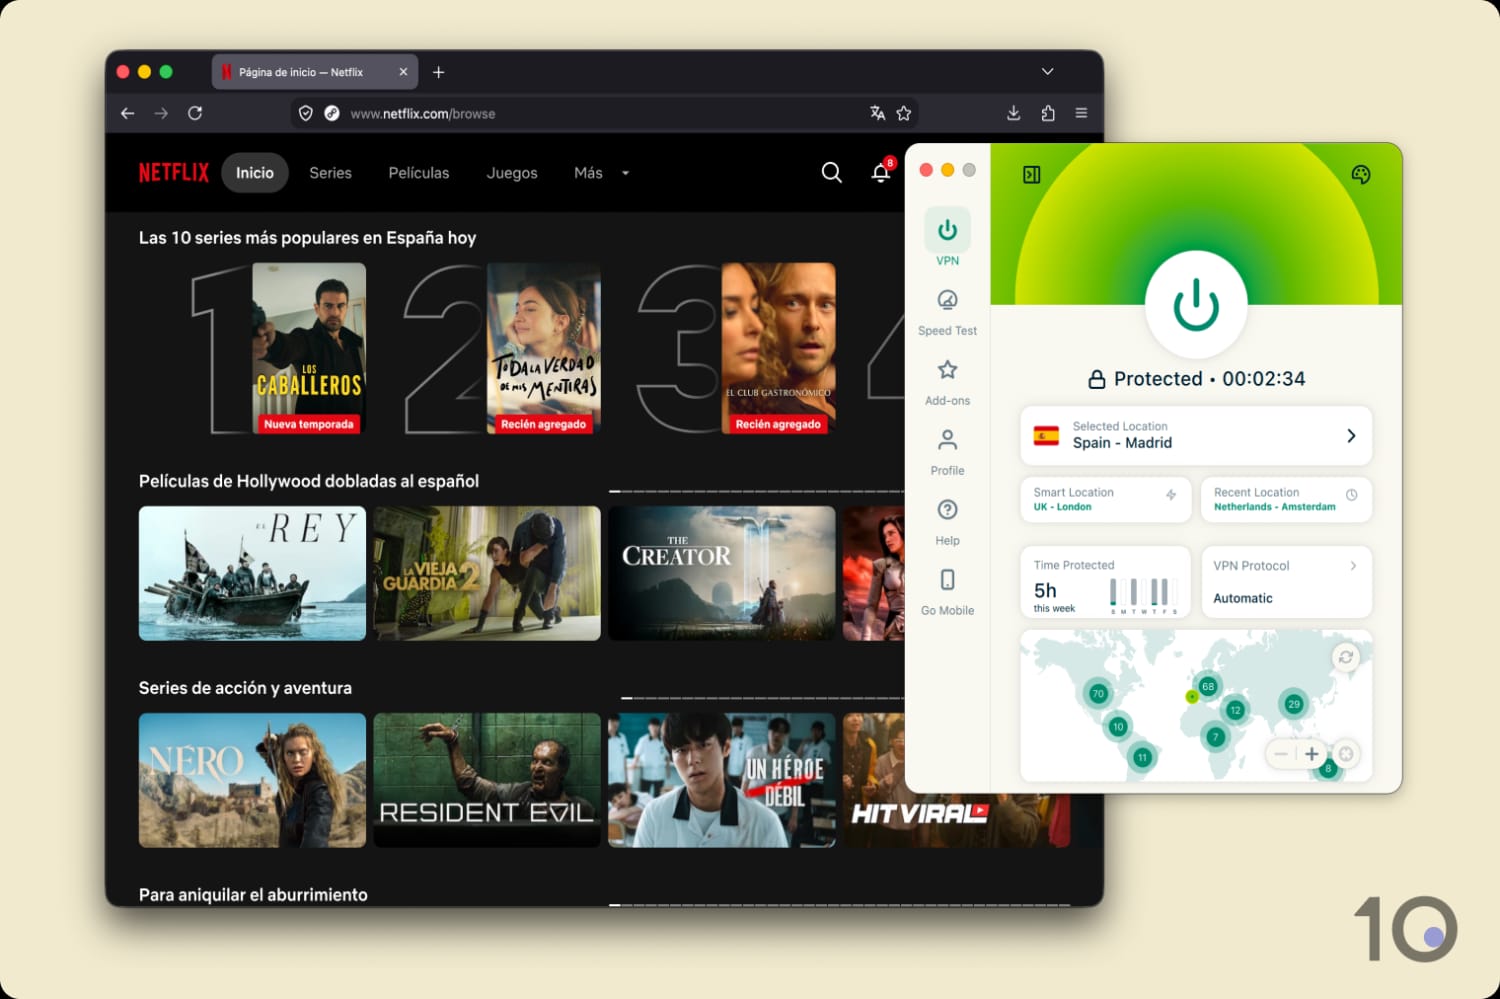Select the 68 servers cluster on map
The width and height of the screenshot is (1500, 999).
click(1208, 687)
